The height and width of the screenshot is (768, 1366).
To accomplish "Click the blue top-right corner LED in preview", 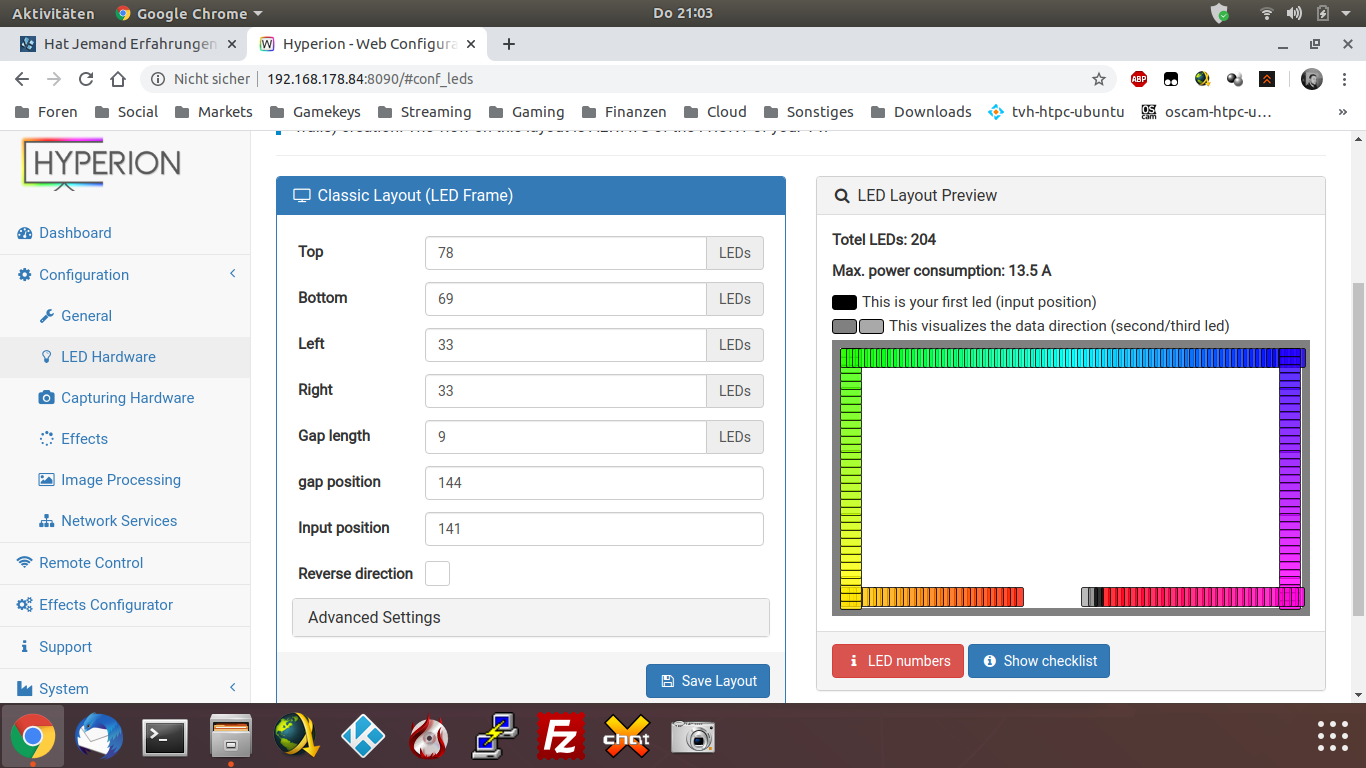I will pos(1292,358).
